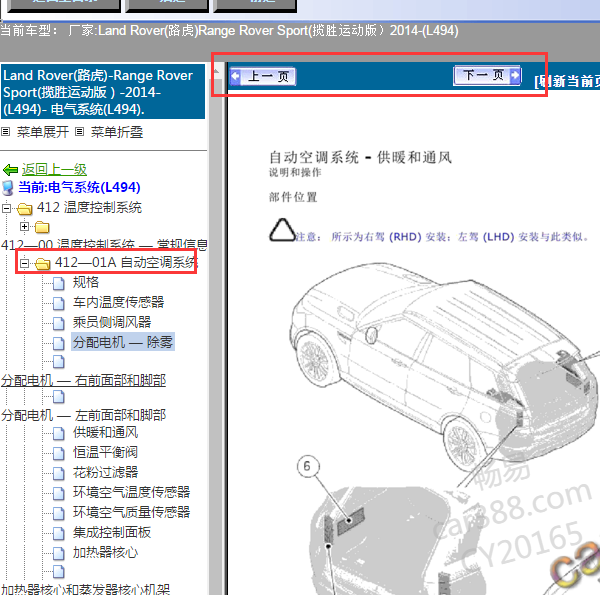Click page icon above 加热器核心和蒸发器核心机架
This screenshot has height=595, width=600.
(x=59, y=571)
